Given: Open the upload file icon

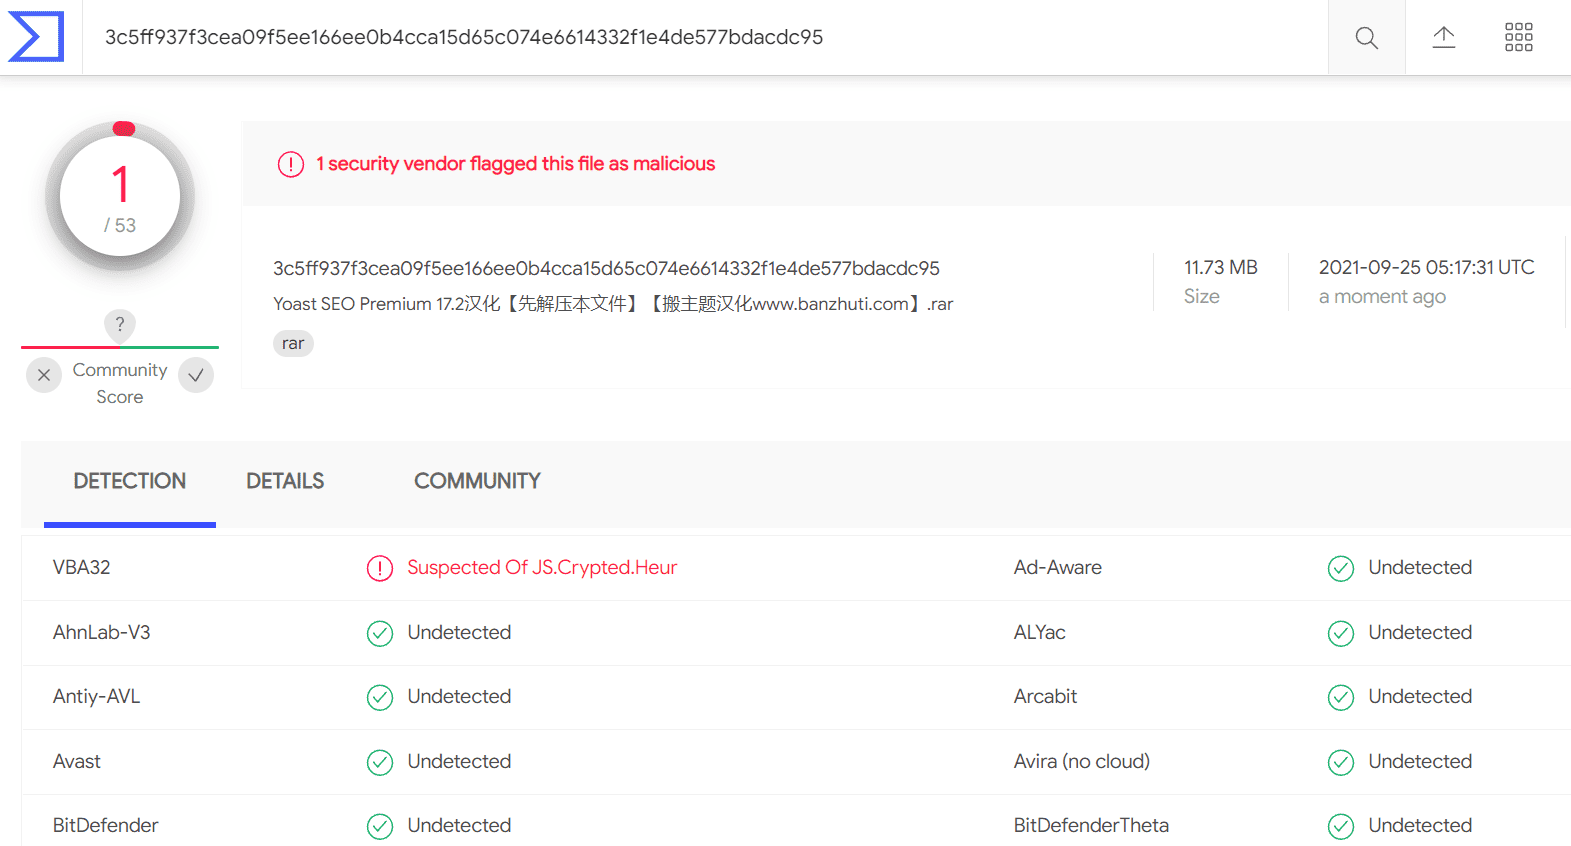Looking at the screenshot, I should tap(1443, 38).
